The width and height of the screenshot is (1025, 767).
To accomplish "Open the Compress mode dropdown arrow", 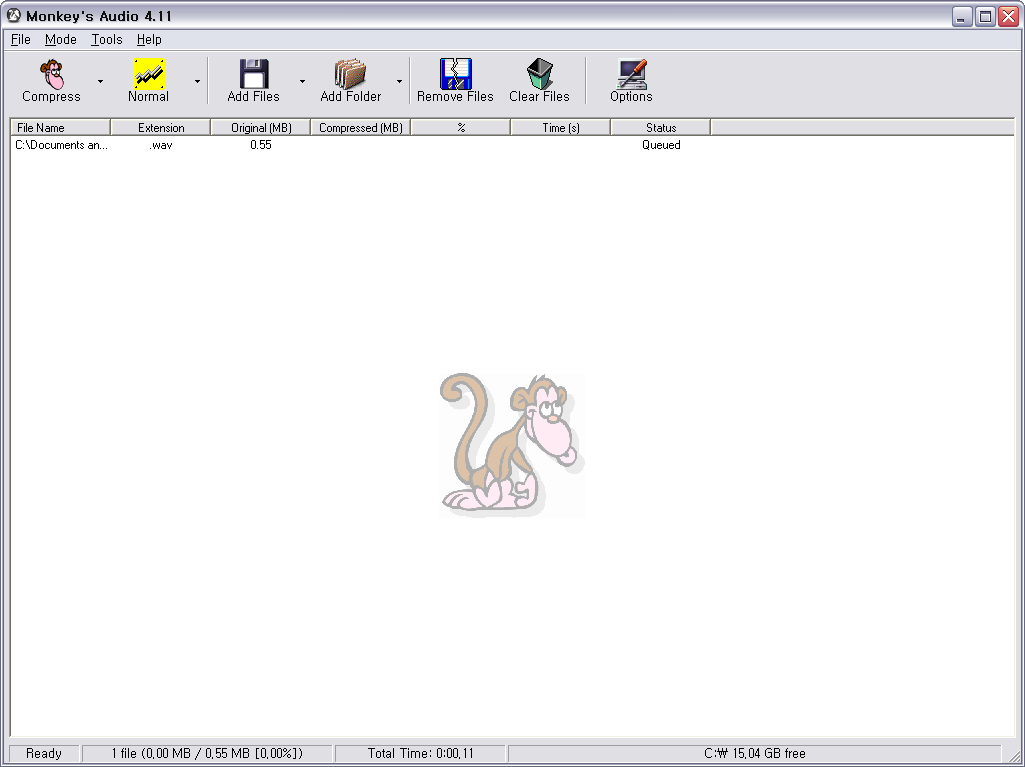I will pyautogui.click(x=100, y=81).
